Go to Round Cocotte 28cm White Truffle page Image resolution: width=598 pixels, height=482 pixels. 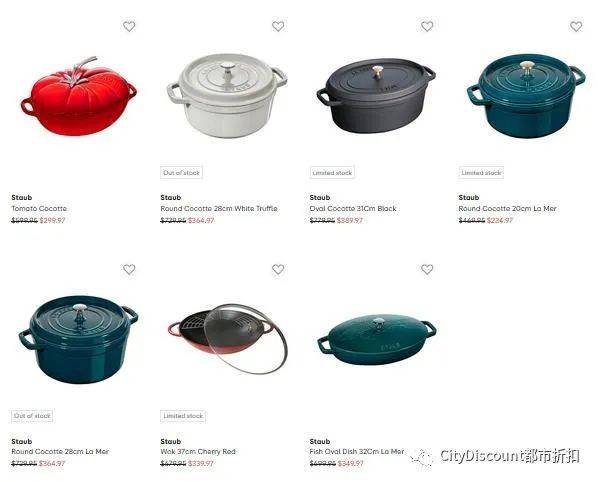click(x=219, y=209)
